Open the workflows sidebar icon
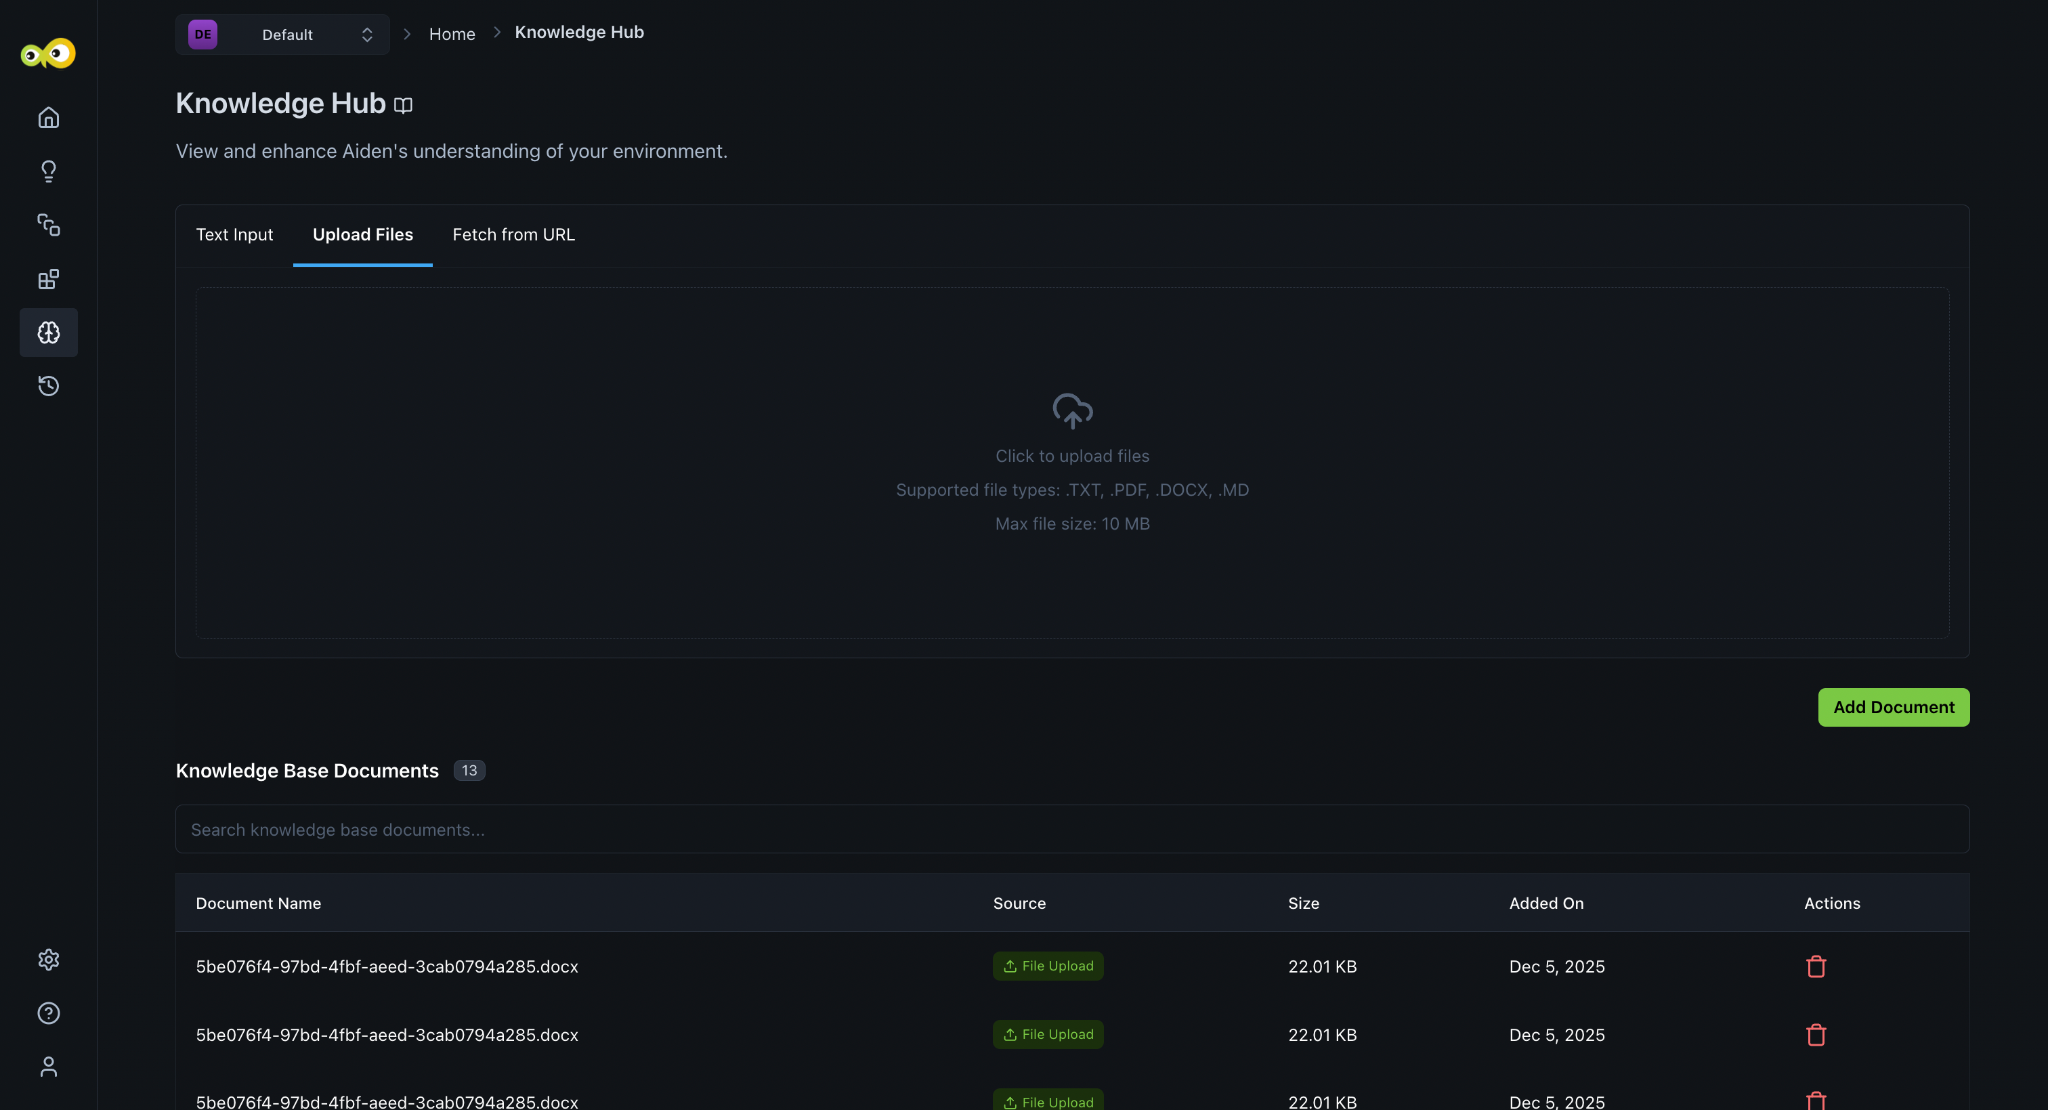 [x=48, y=225]
